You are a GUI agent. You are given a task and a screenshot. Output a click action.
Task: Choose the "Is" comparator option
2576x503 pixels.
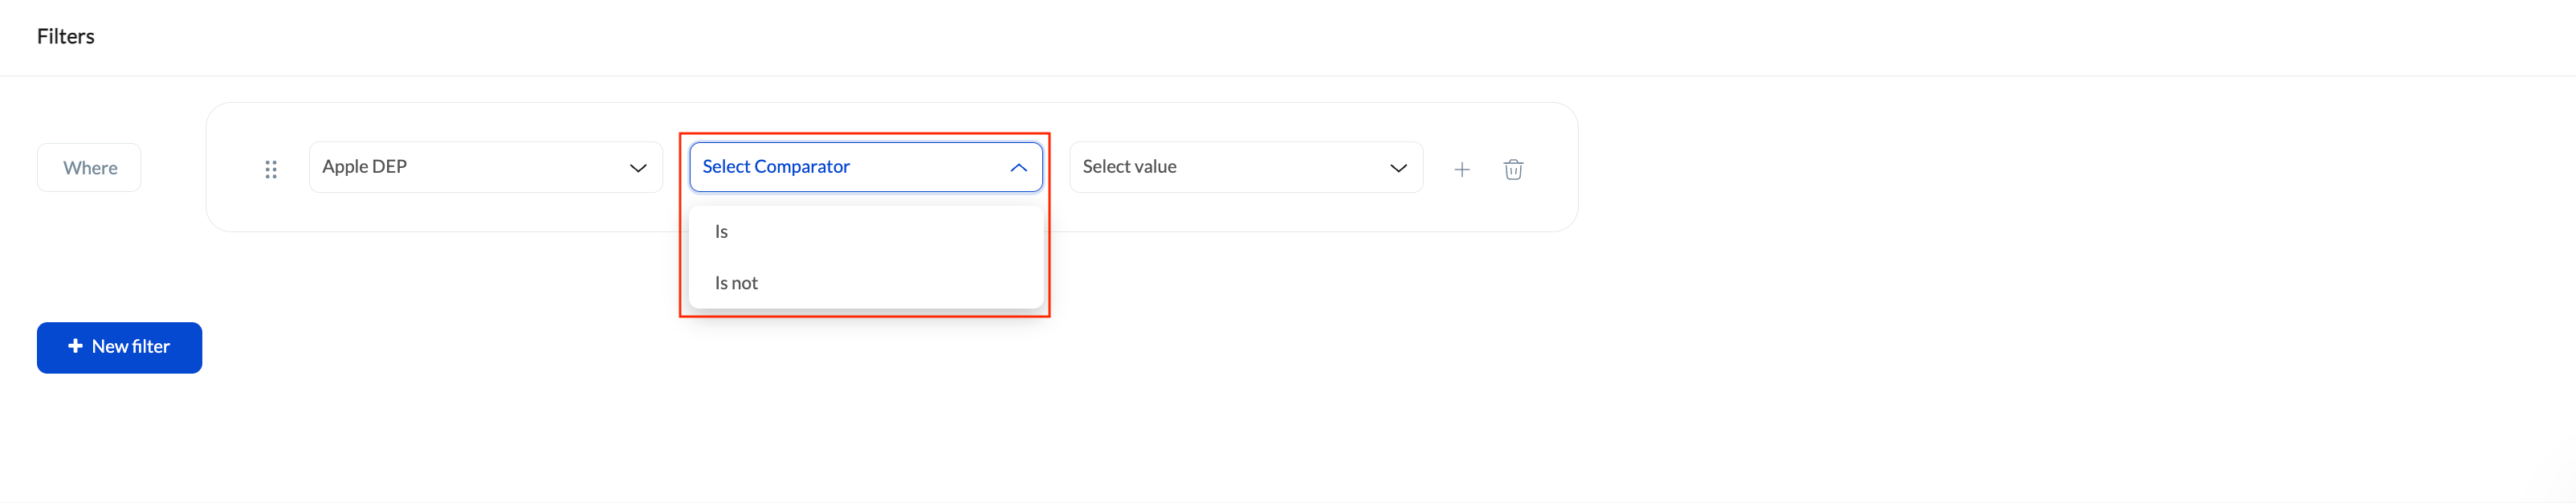click(x=866, y=232)
